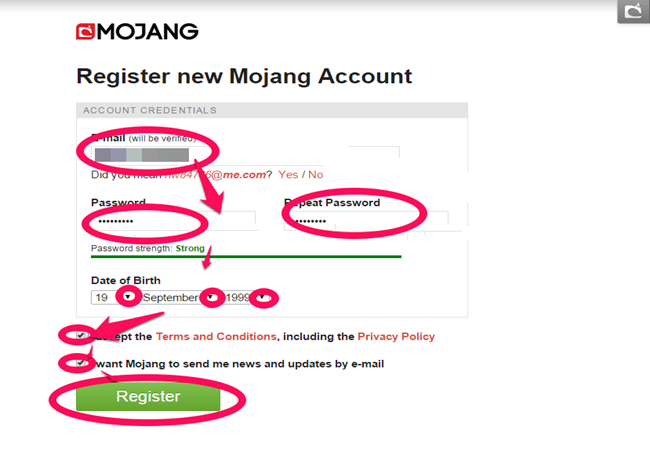
Task: Click the green password strength bar
Action: (x=246, y=256)
